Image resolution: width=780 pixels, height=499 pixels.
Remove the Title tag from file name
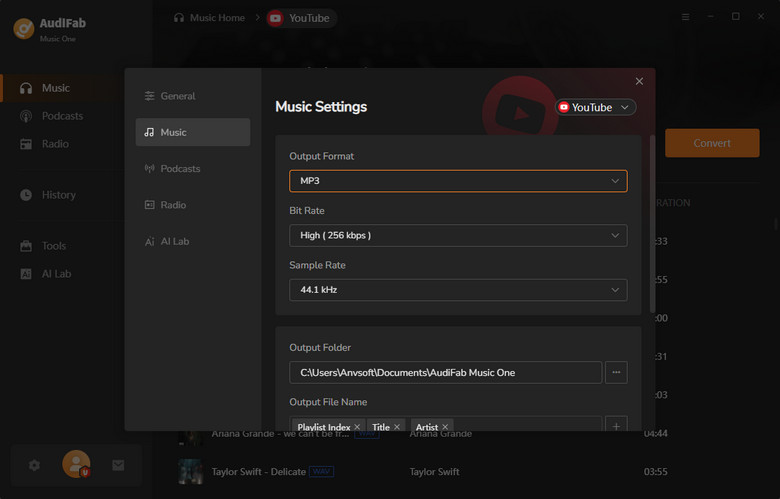click(397, 427)
